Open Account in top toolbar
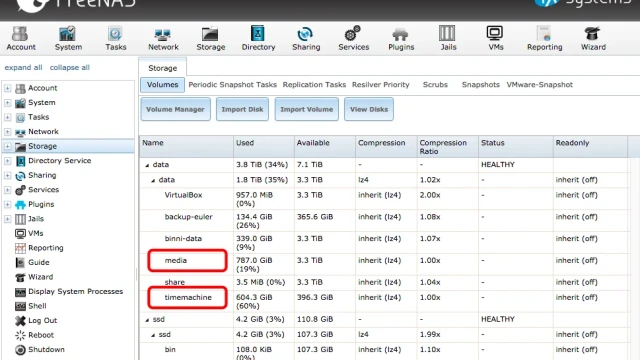 (x=20, y=38)
